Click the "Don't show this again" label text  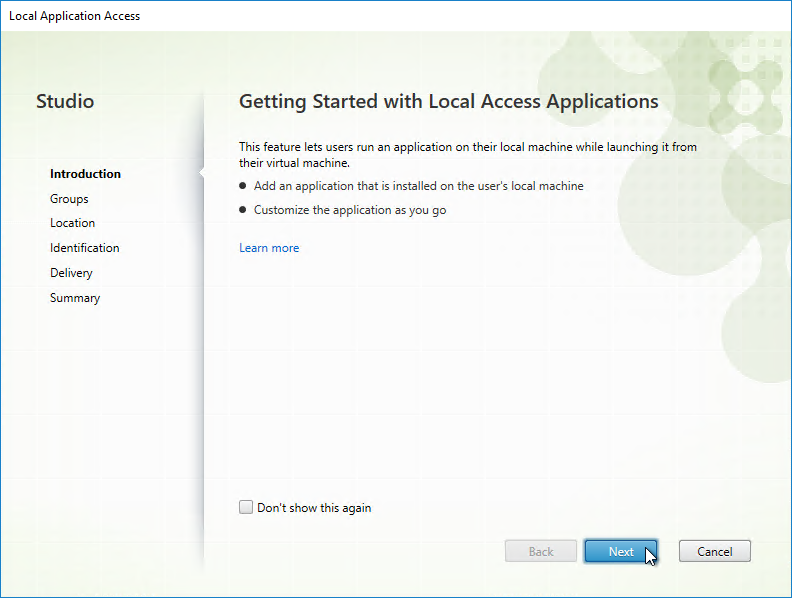(314, 508)
